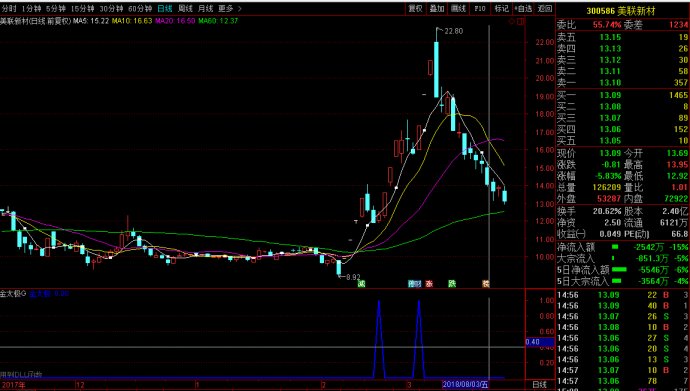This screenshot has height=391, width=690.
Task: Click the green event marker below the 8.92 low
Action: click(x=361, y=284)
